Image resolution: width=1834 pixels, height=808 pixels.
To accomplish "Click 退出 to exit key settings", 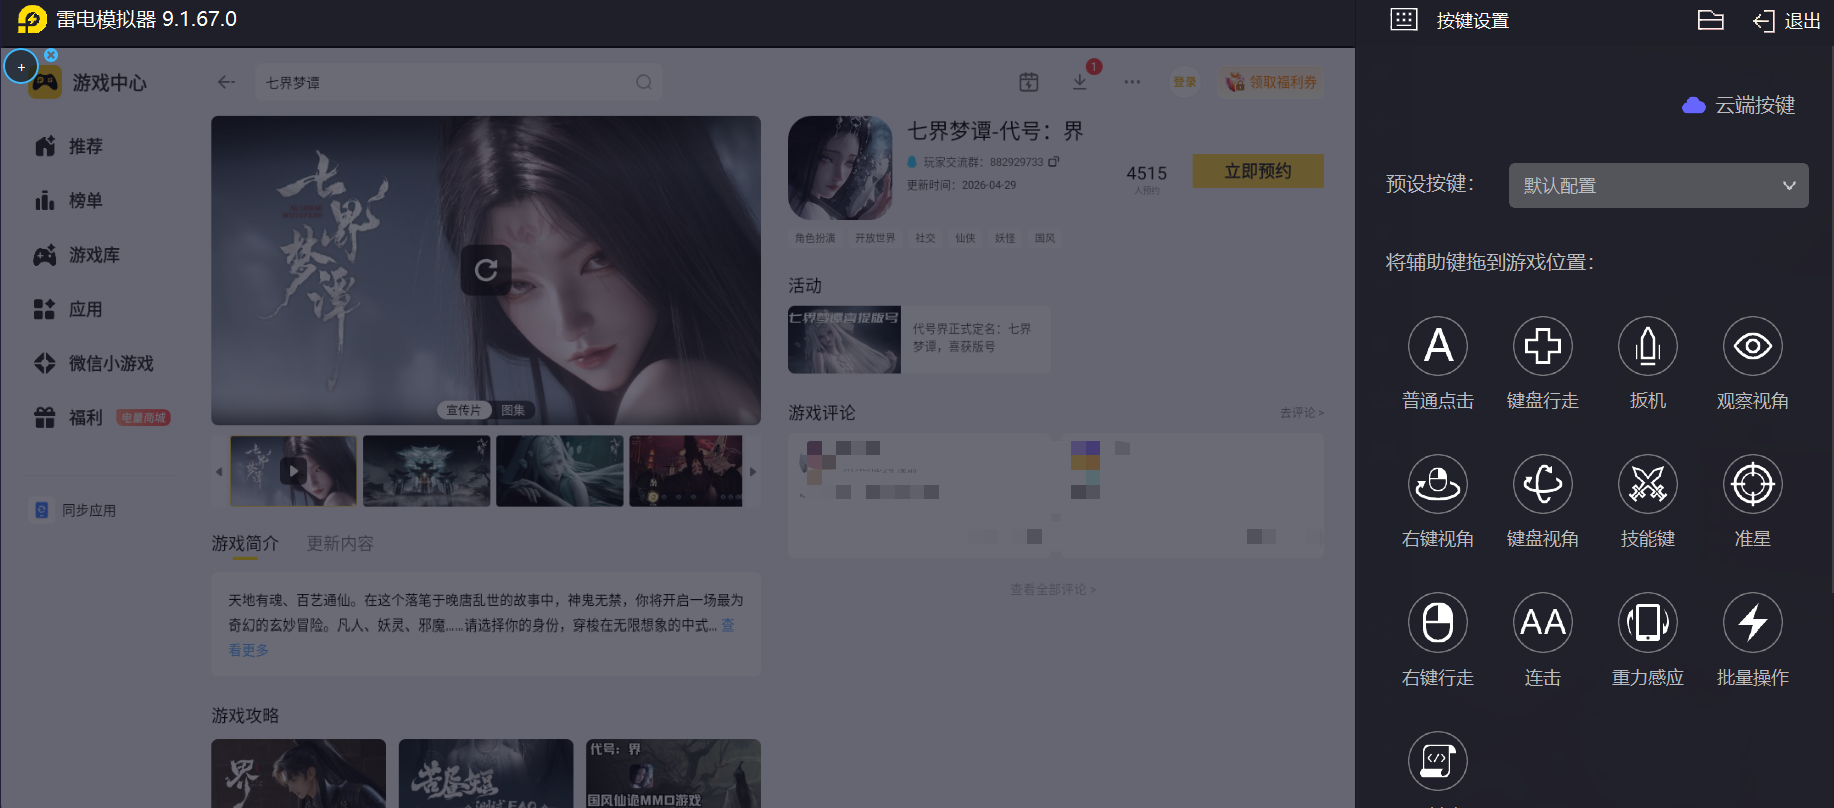I will (x=1787, y=21).
